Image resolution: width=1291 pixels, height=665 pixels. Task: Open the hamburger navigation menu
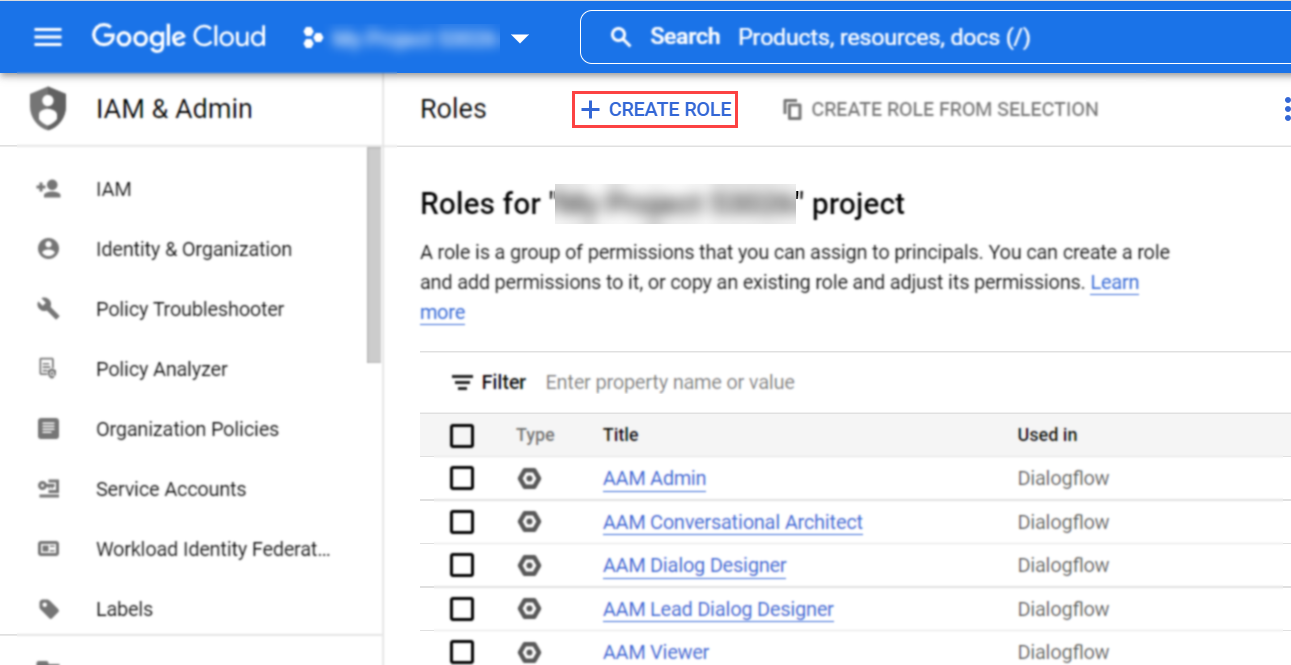tap(48, 37)
